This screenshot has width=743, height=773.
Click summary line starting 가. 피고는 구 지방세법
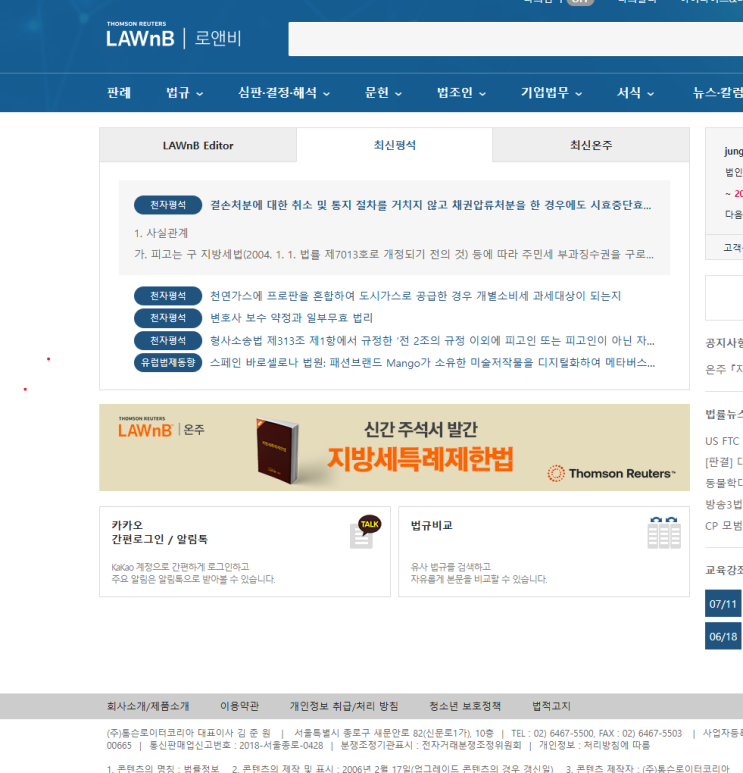[393, 254]
